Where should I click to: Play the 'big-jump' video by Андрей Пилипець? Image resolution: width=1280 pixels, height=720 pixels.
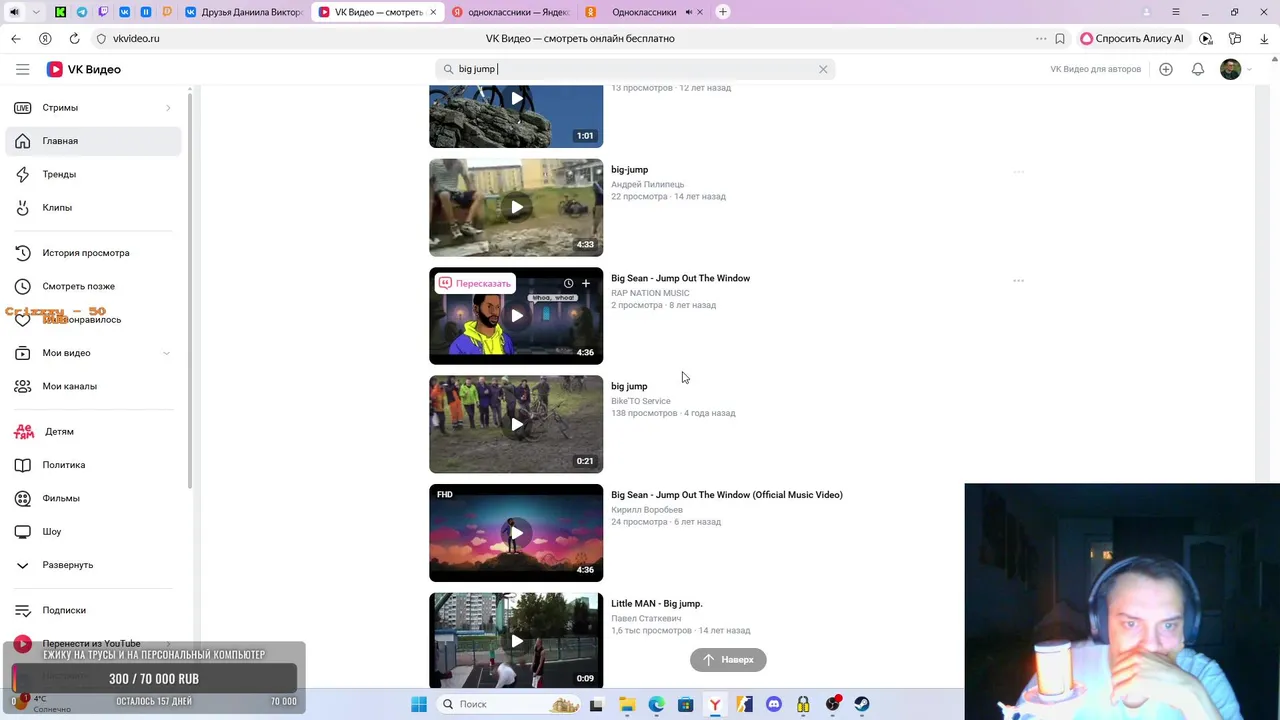coord(516,207)
